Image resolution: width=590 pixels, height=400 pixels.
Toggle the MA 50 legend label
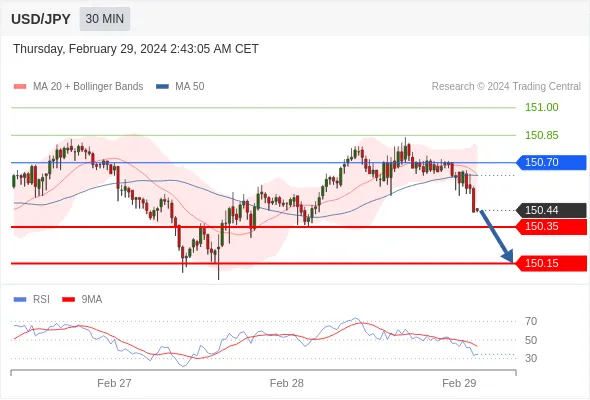tap(190, 87)
